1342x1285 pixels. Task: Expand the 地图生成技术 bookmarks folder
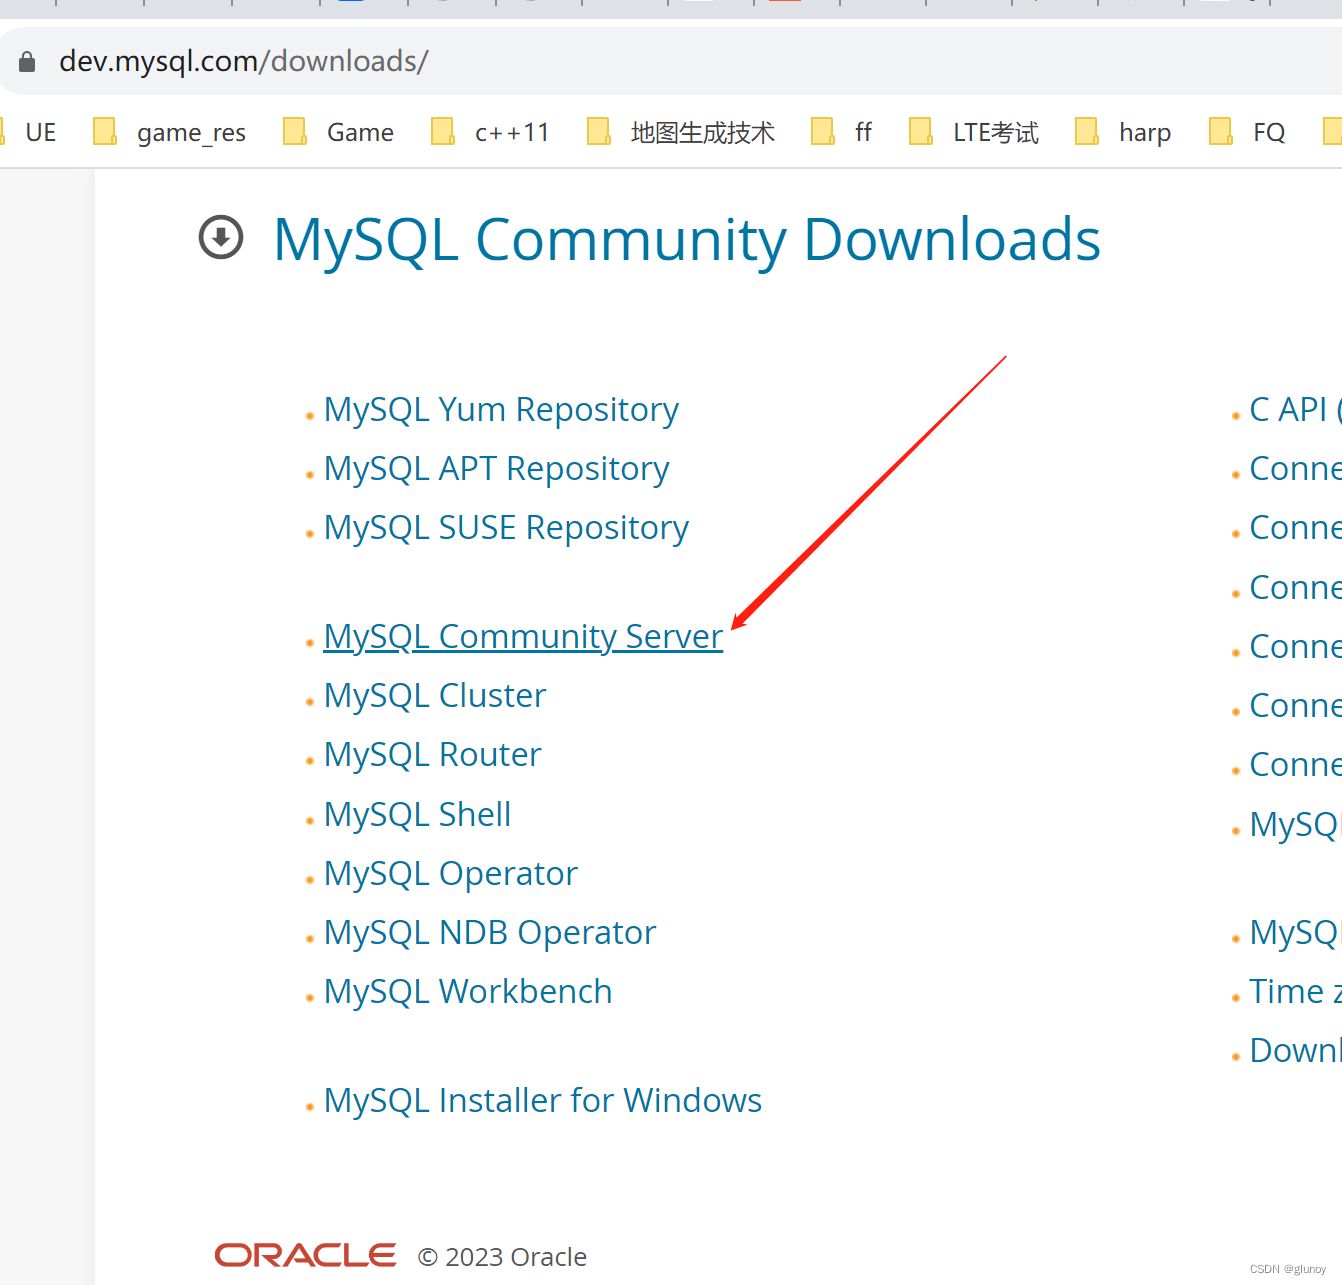(x=599, y=131)
